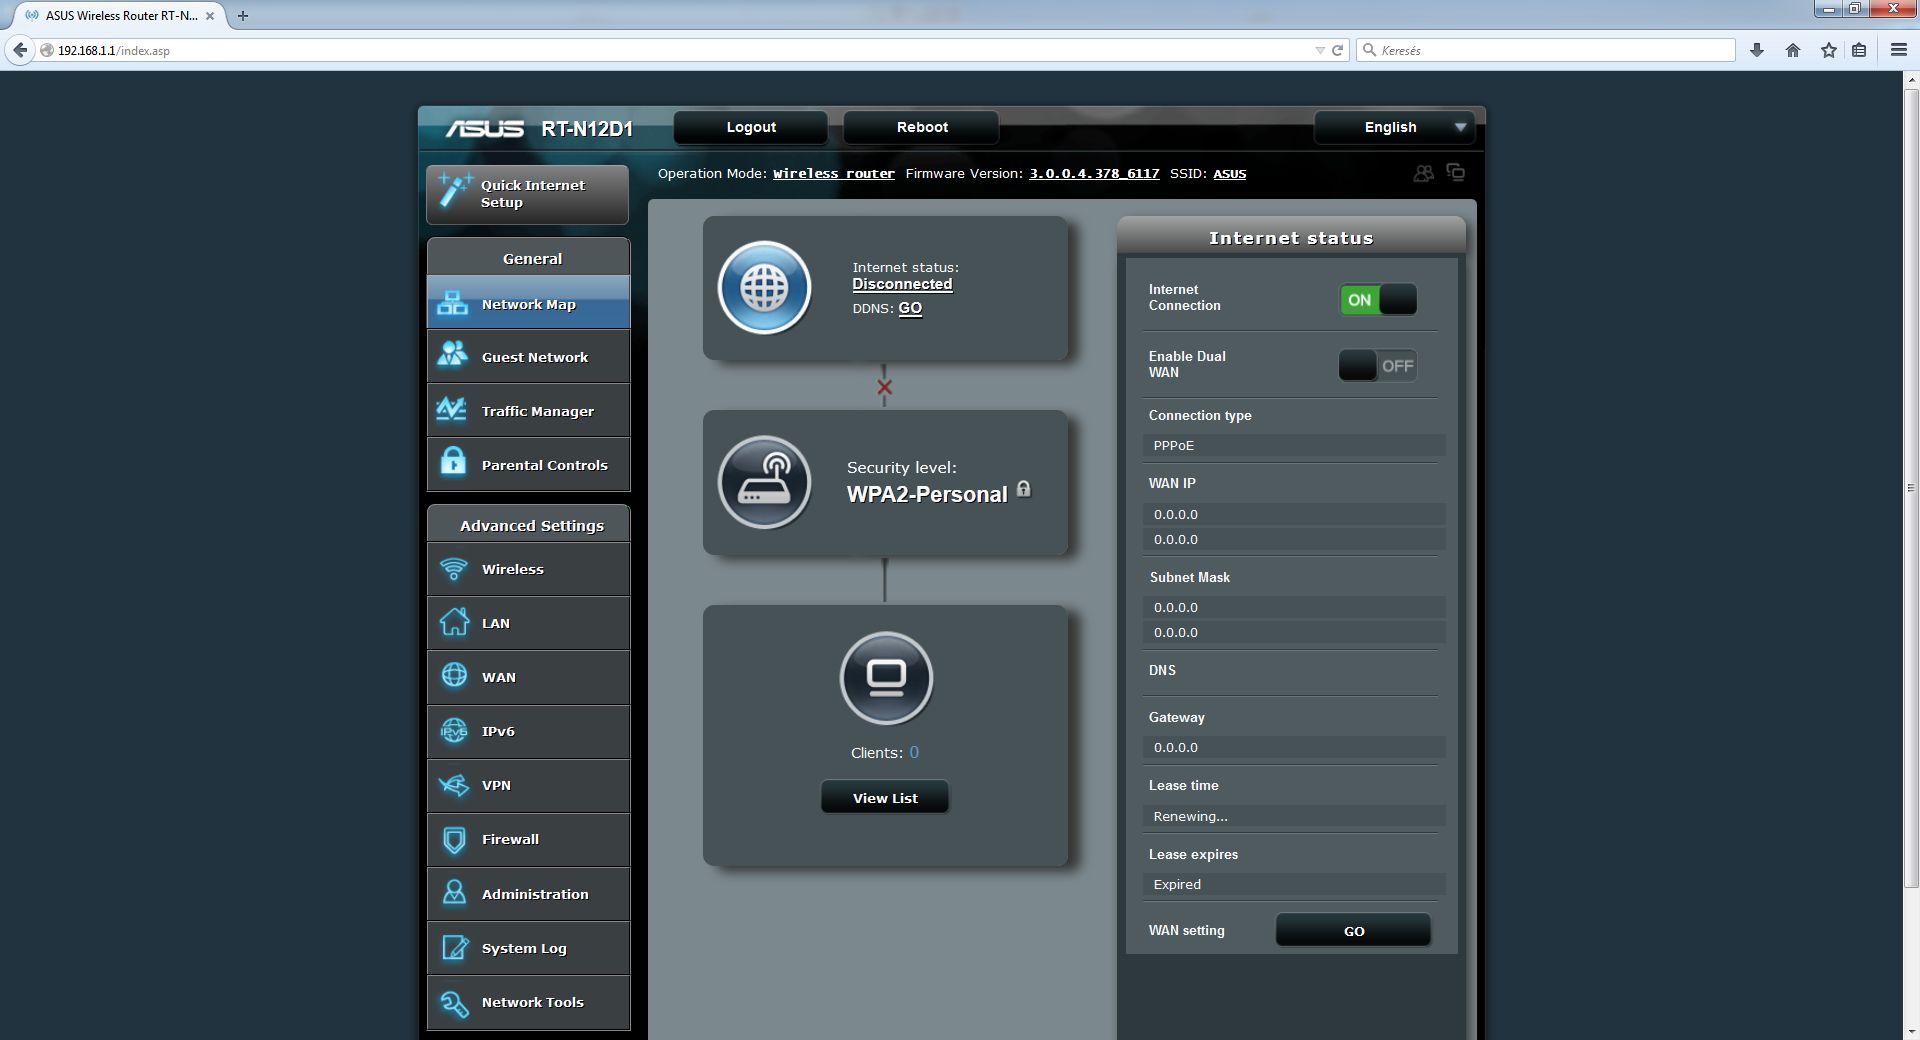The height and width of the screenshot is (1040, 1920).
Task: Click the System Log notepad icon
Action: (455, 947)
